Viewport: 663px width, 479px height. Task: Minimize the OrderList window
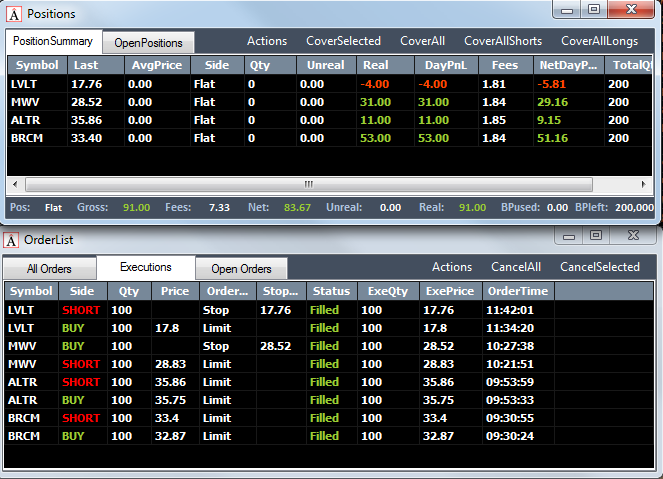pyautogui.click(x=569, y=236)
